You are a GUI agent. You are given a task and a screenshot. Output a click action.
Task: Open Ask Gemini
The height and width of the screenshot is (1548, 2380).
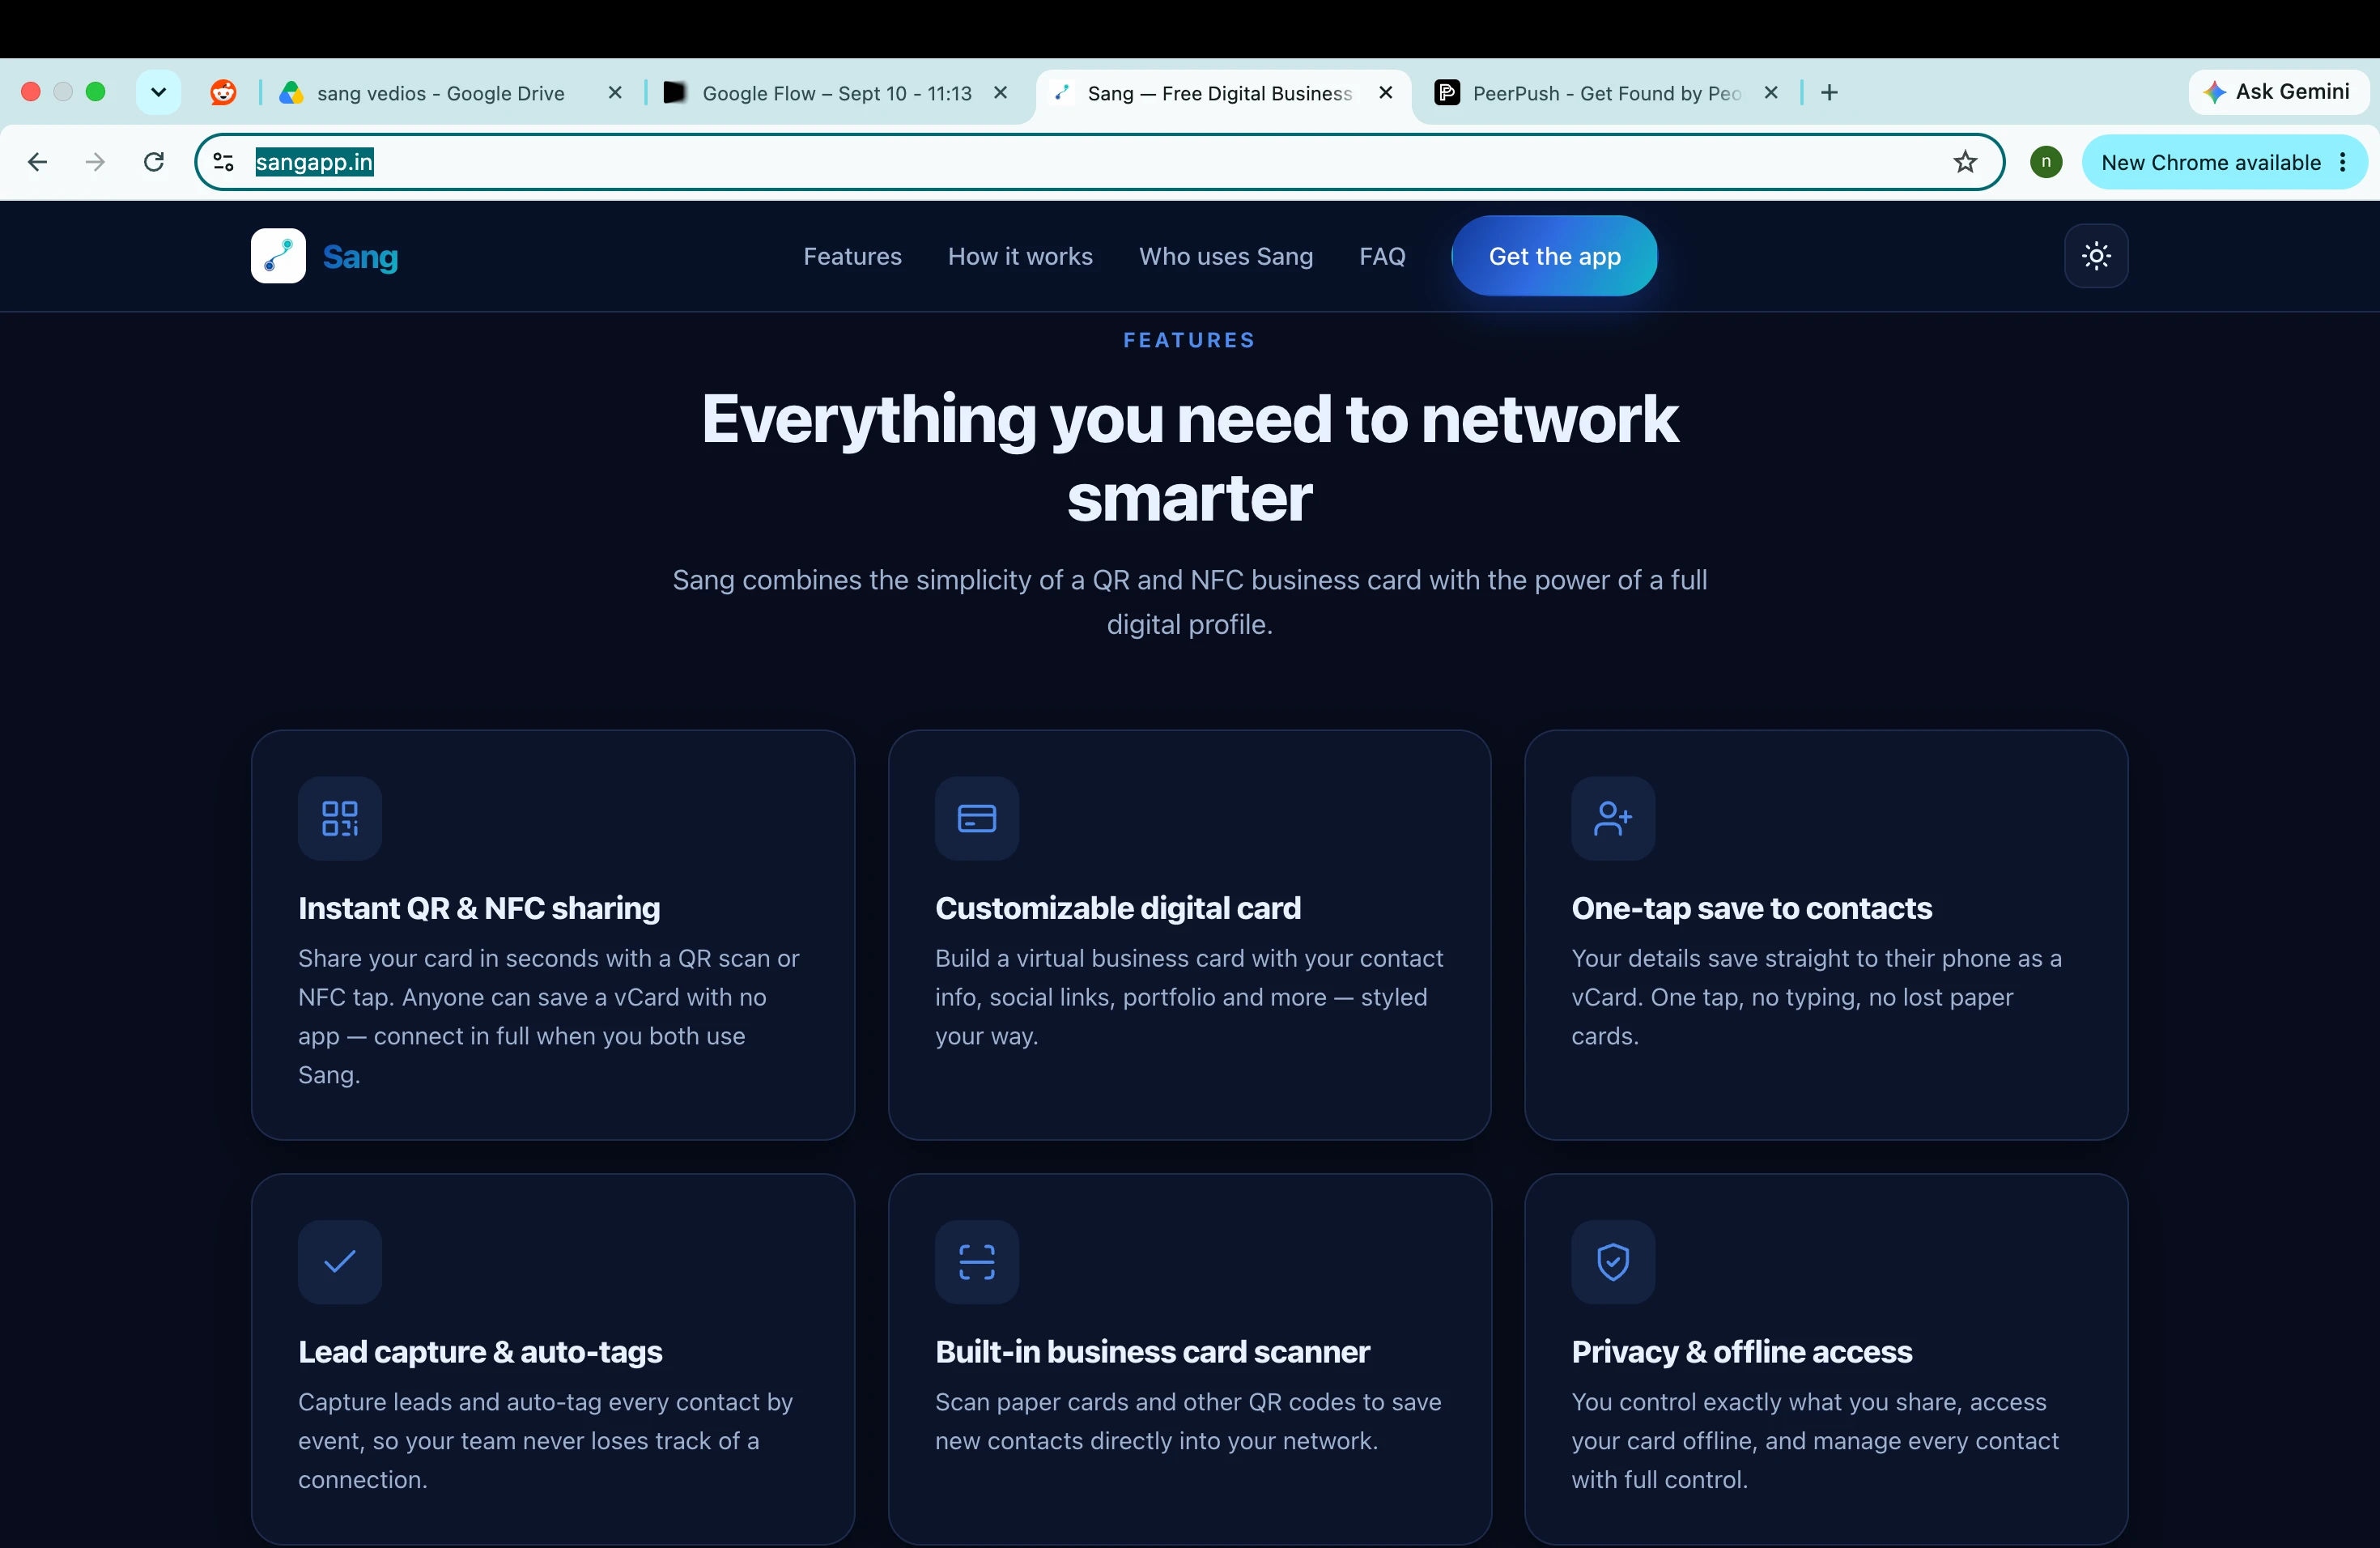point(2278,92)
